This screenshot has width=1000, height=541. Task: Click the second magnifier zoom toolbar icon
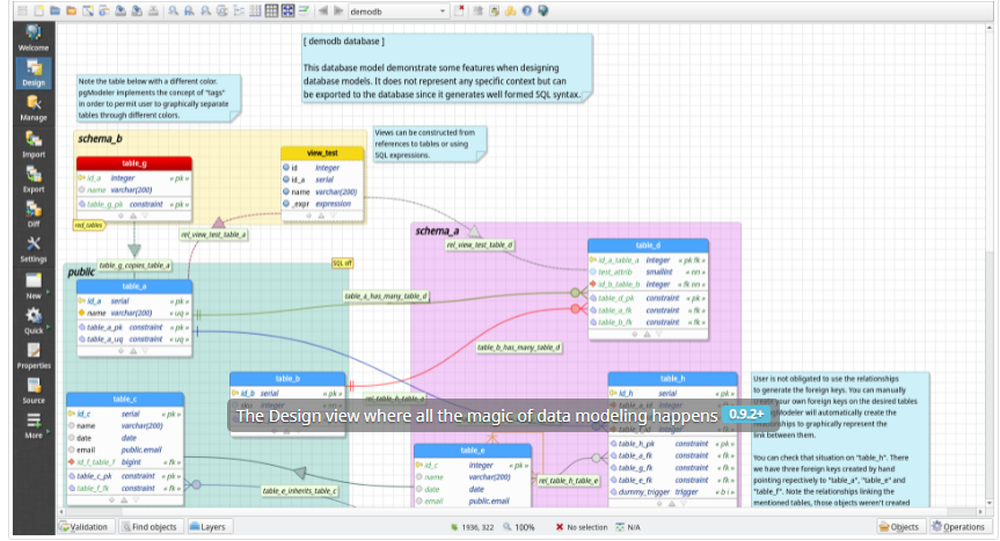pyautogui.click(x=189, y=11)
